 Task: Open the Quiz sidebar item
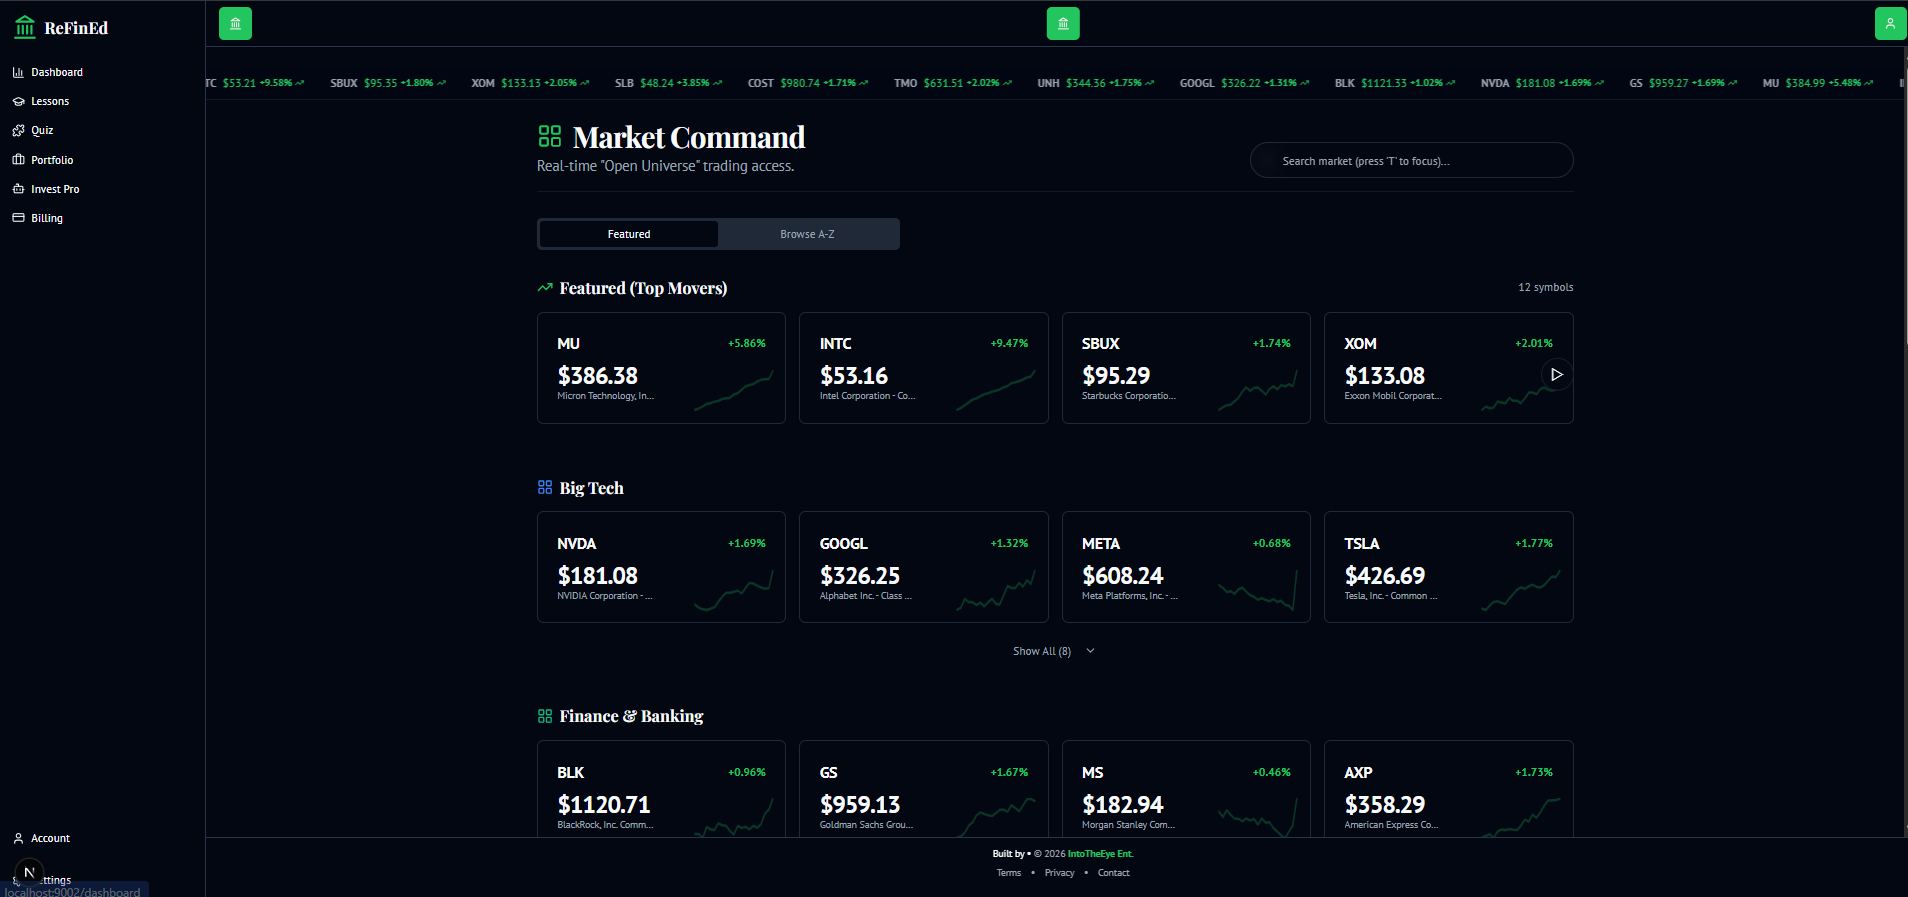[x=33, y=130]
